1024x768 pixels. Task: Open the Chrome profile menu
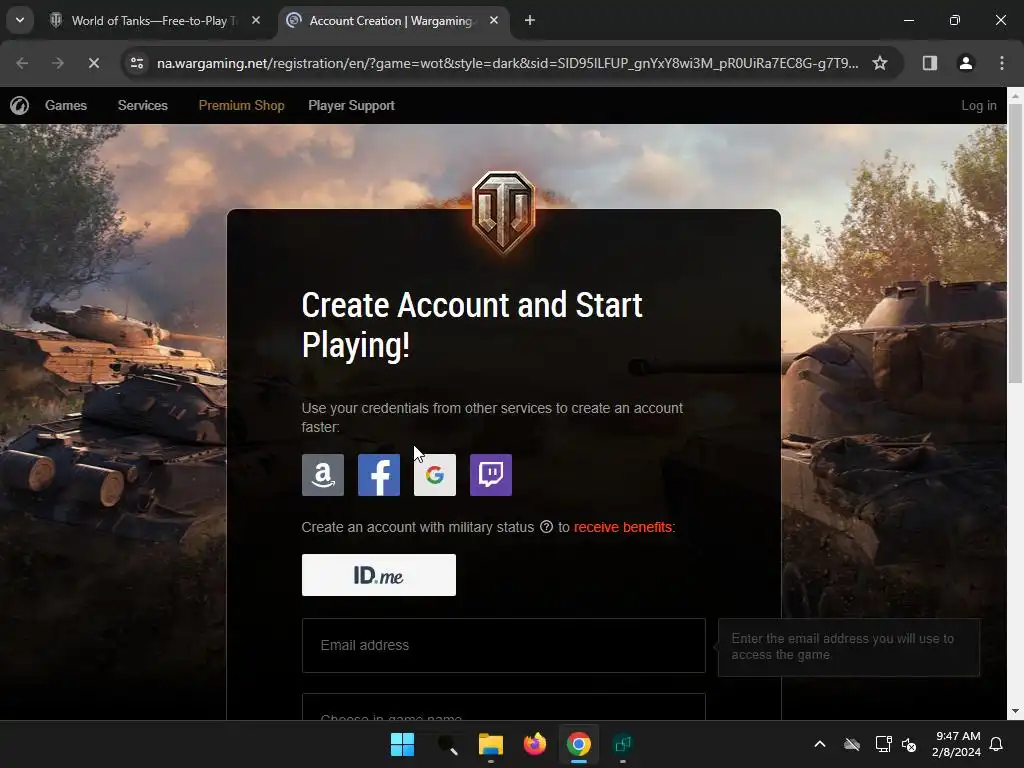point(966,63)
